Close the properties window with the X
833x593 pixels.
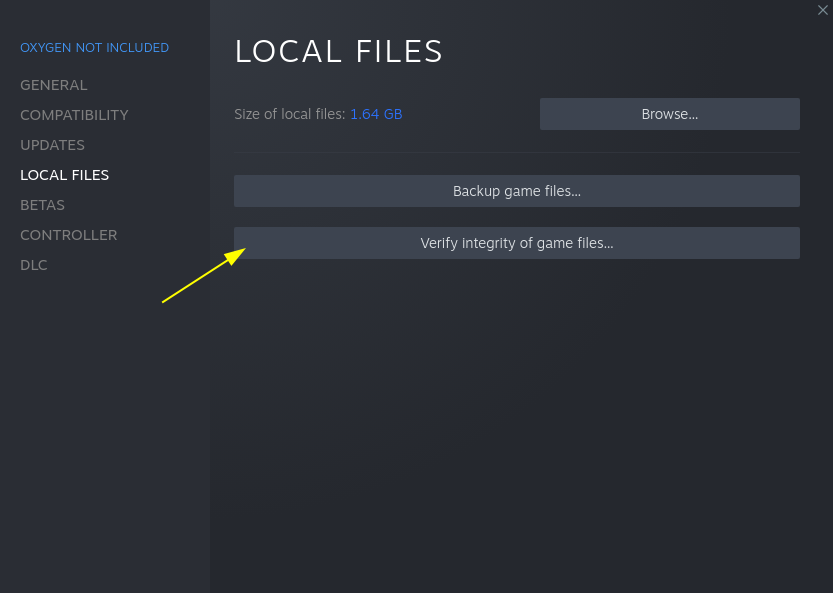pyautogui.click(x=822, y=10)
